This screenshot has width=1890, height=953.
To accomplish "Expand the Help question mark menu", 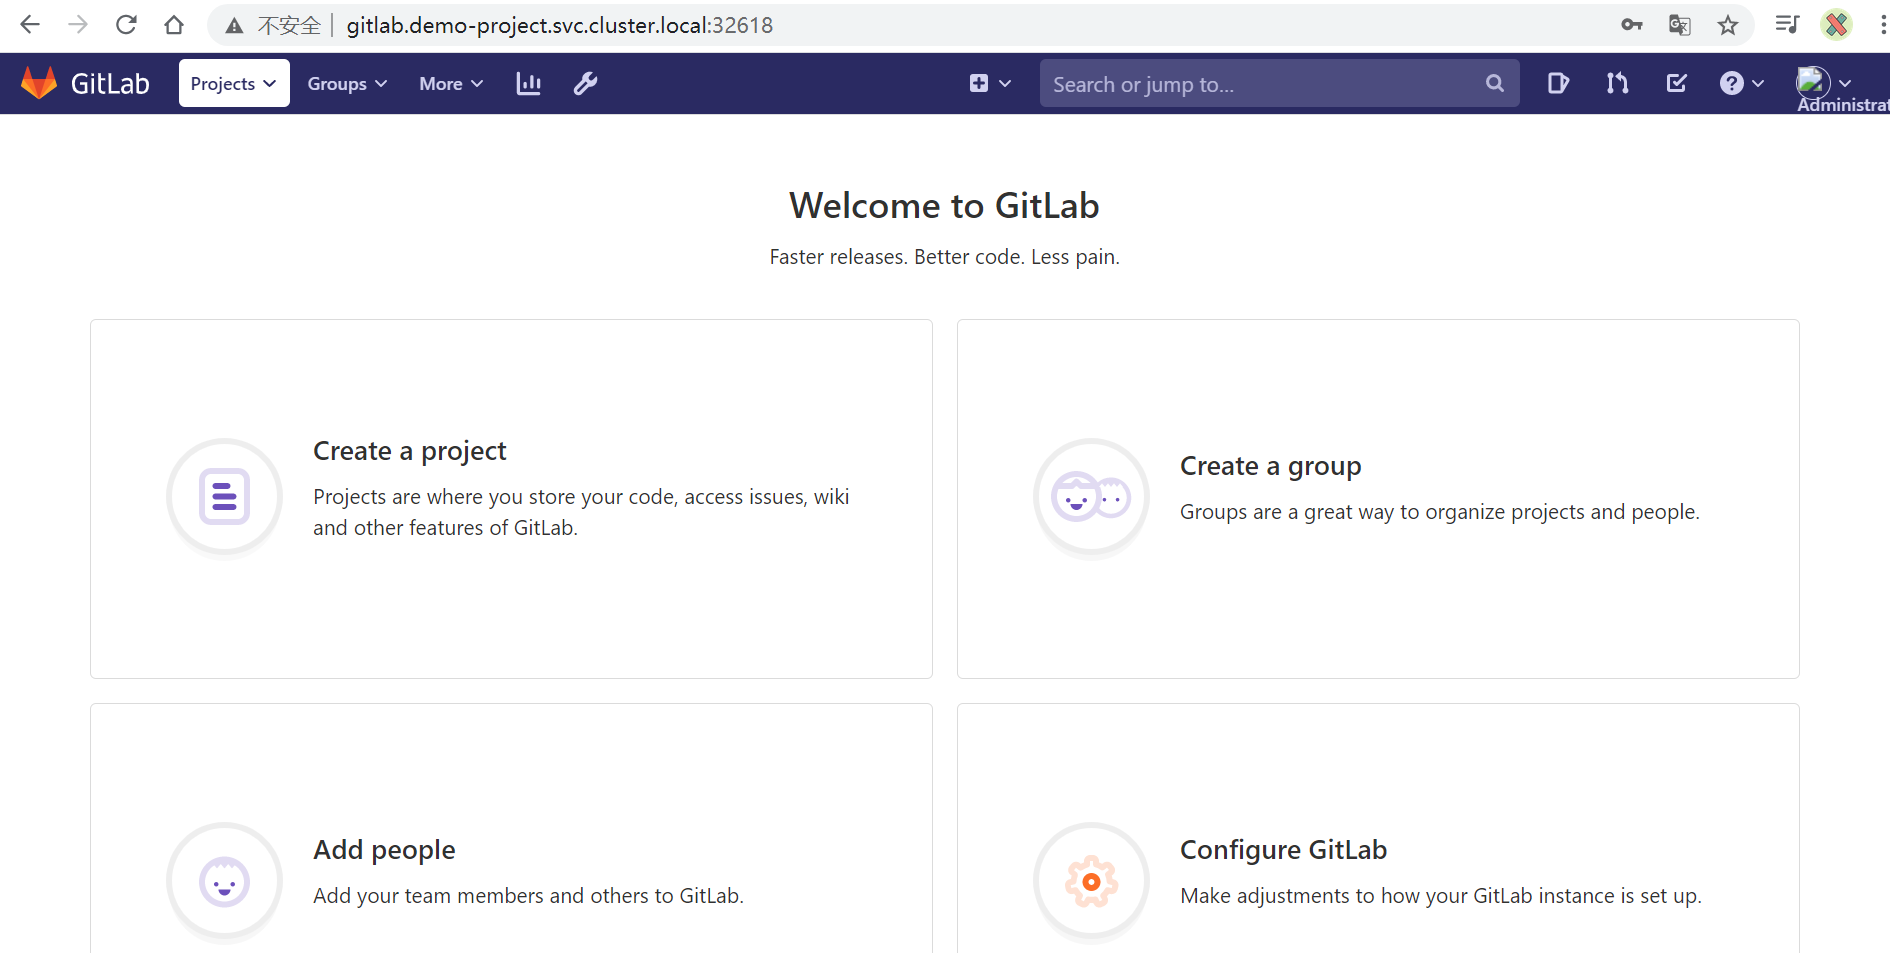I will (1741, 84).
